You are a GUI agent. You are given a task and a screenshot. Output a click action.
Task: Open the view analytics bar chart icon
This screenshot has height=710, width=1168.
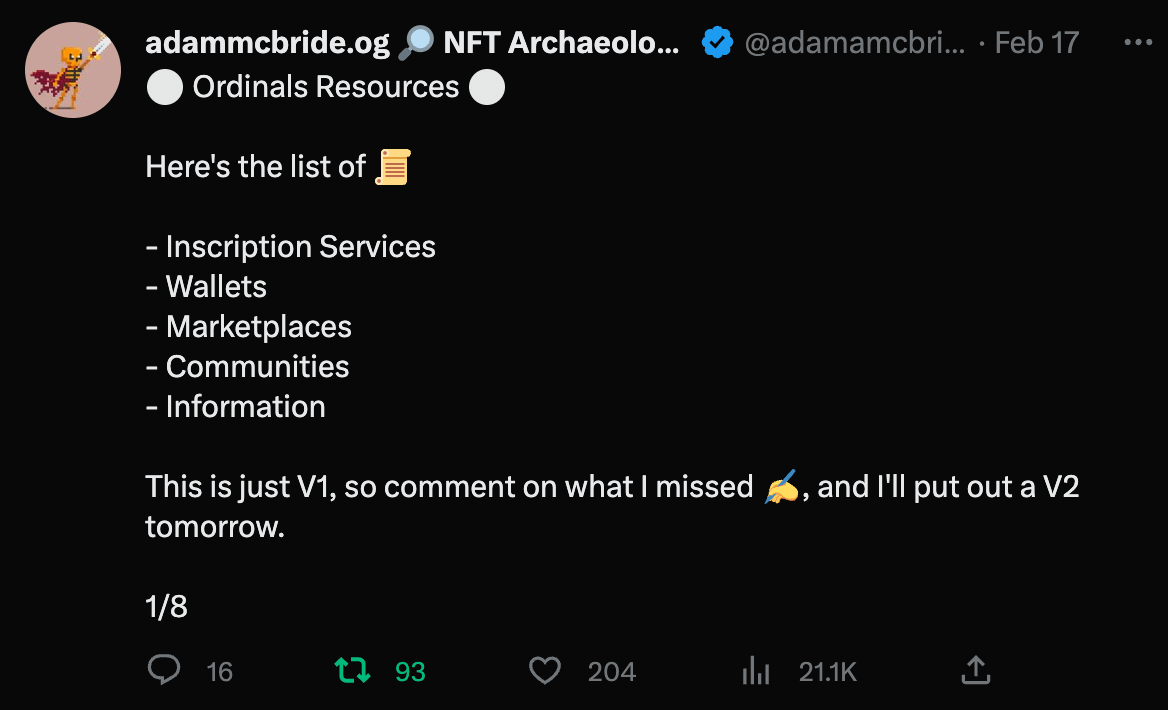[x=756, y=671]
